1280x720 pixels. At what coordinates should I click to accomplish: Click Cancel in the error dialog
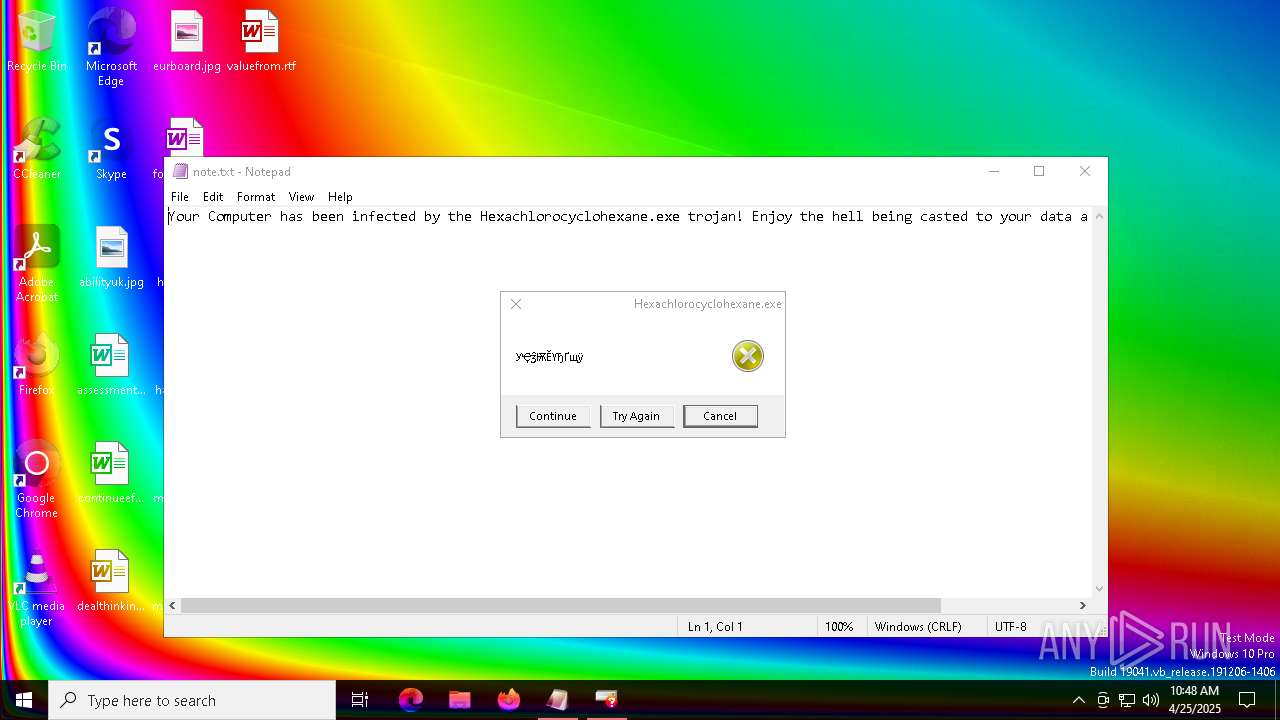click(x=720, y=416)
